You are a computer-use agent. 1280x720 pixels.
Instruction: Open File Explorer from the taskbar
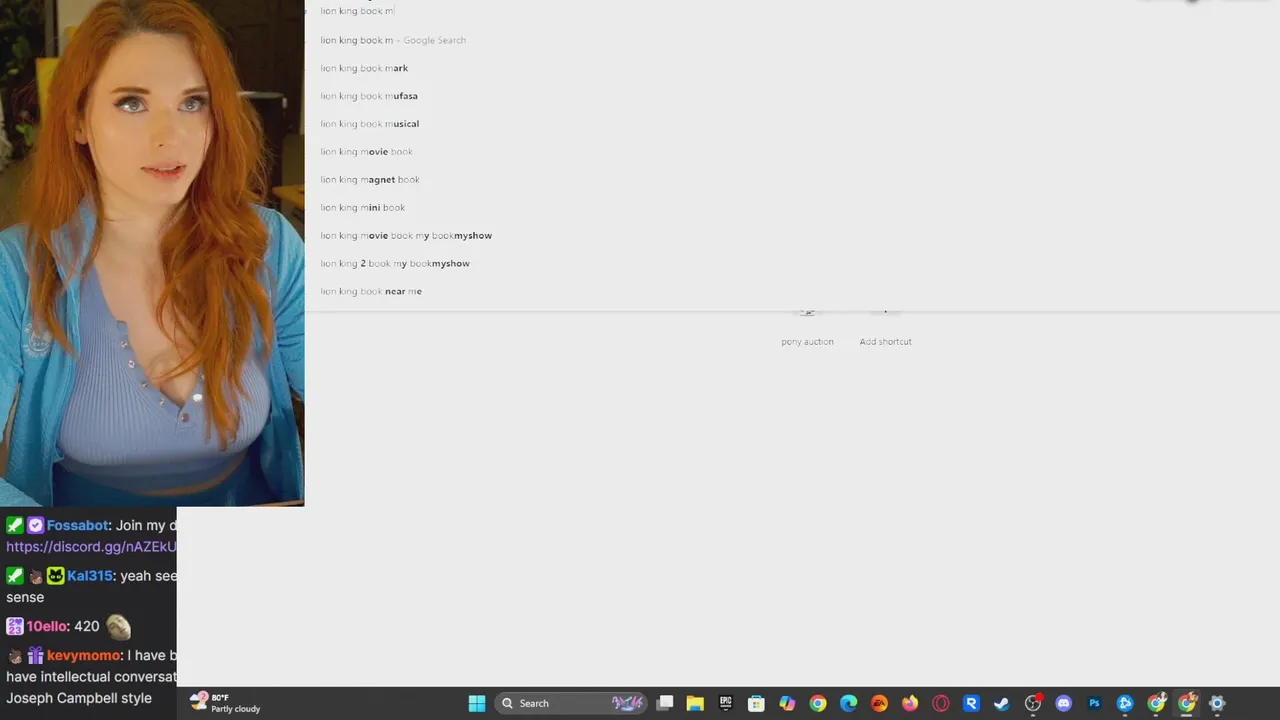(x=695, y=703)
